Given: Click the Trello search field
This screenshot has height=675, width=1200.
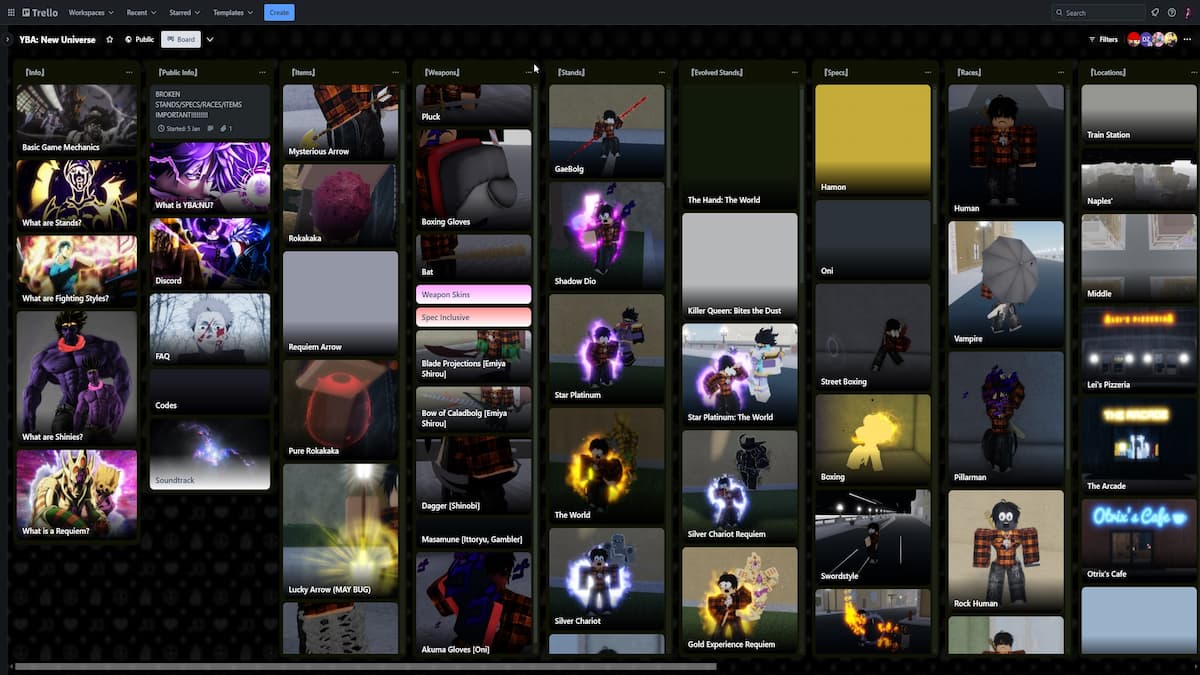Looking at the screenshot, I should pos(1098,13).
